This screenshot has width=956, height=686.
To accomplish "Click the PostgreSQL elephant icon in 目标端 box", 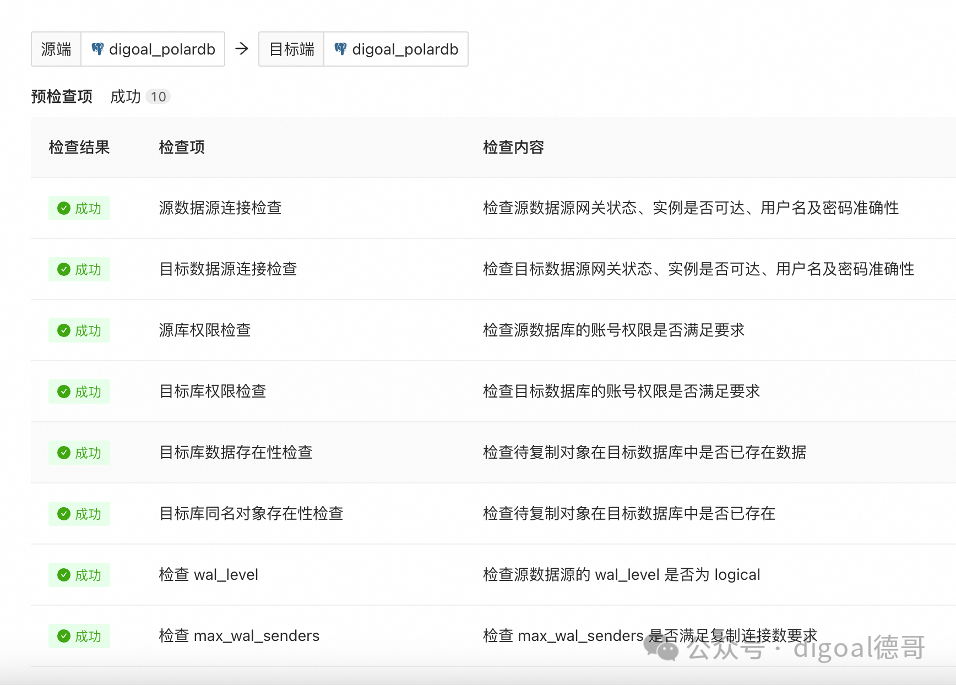I will (x=341, y=49).
